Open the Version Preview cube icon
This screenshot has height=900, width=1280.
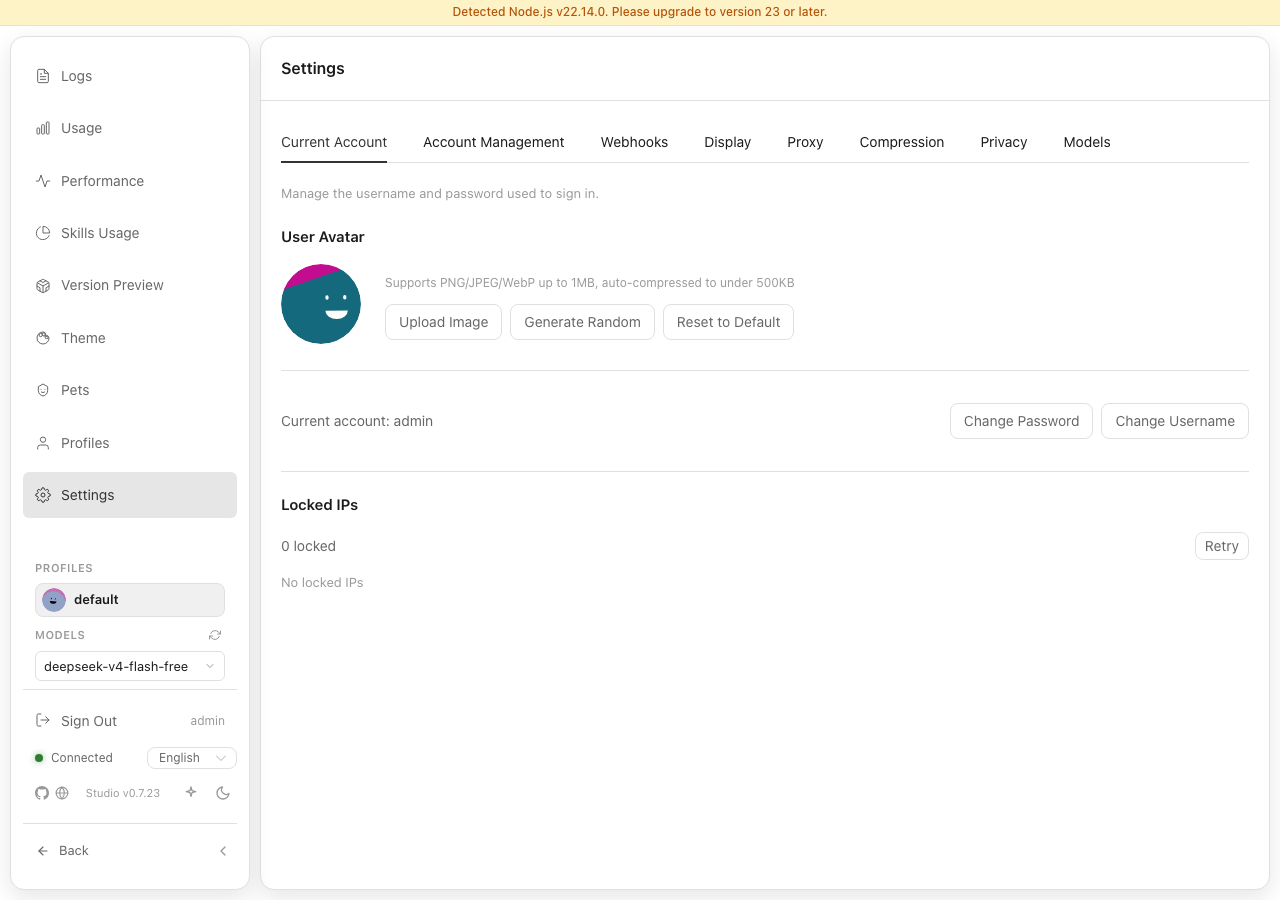click(43, 285)
